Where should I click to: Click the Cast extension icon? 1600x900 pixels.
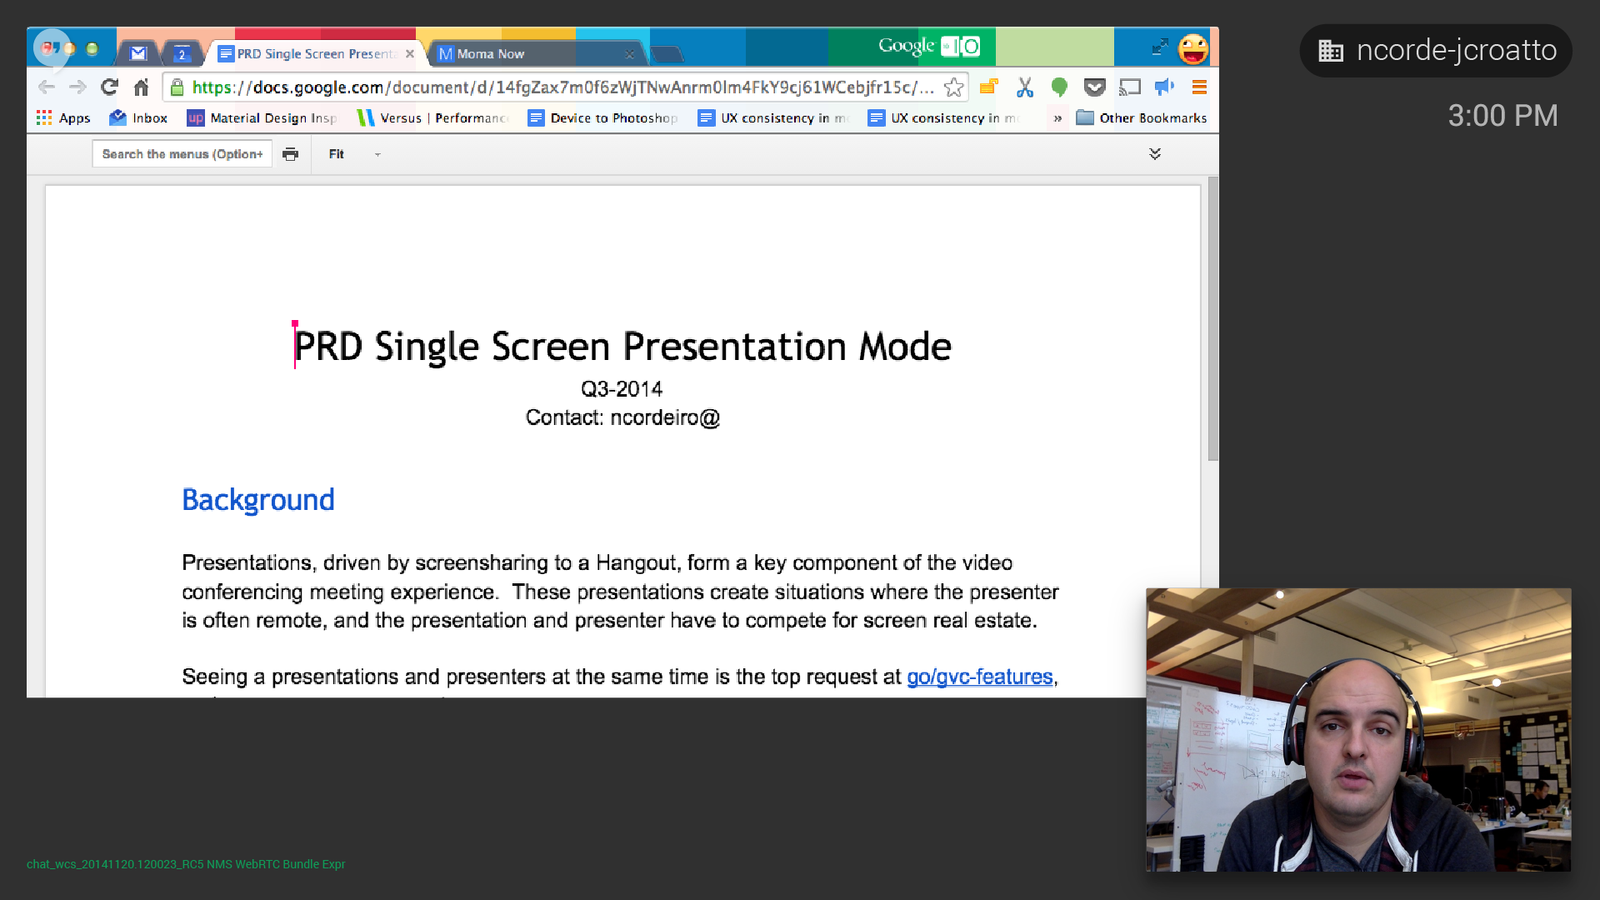(1129, 87)
